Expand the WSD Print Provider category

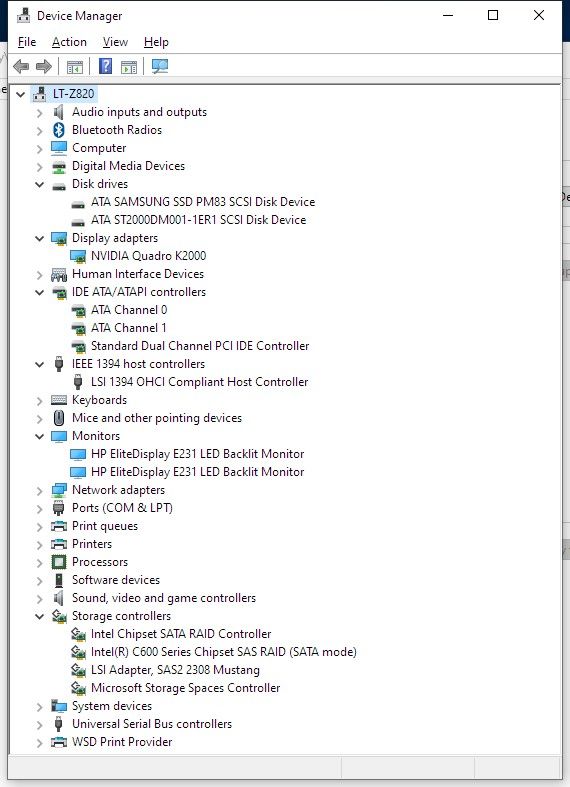40,742
